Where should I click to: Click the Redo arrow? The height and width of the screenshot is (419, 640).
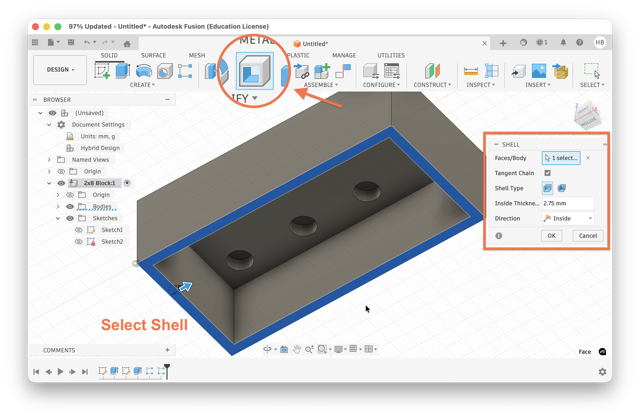click(x=105, y=42)
